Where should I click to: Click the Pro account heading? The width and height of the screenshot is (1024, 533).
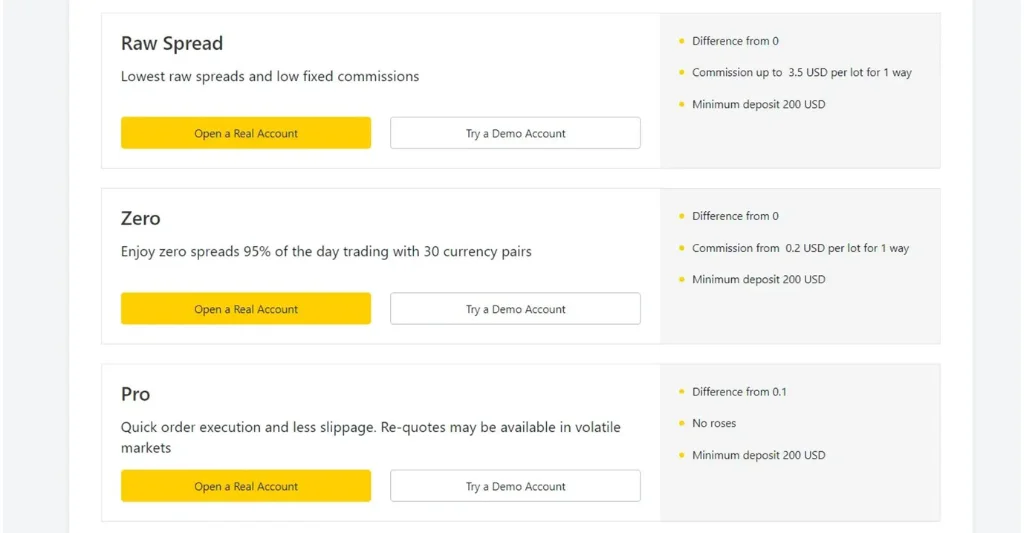point(136,394)
